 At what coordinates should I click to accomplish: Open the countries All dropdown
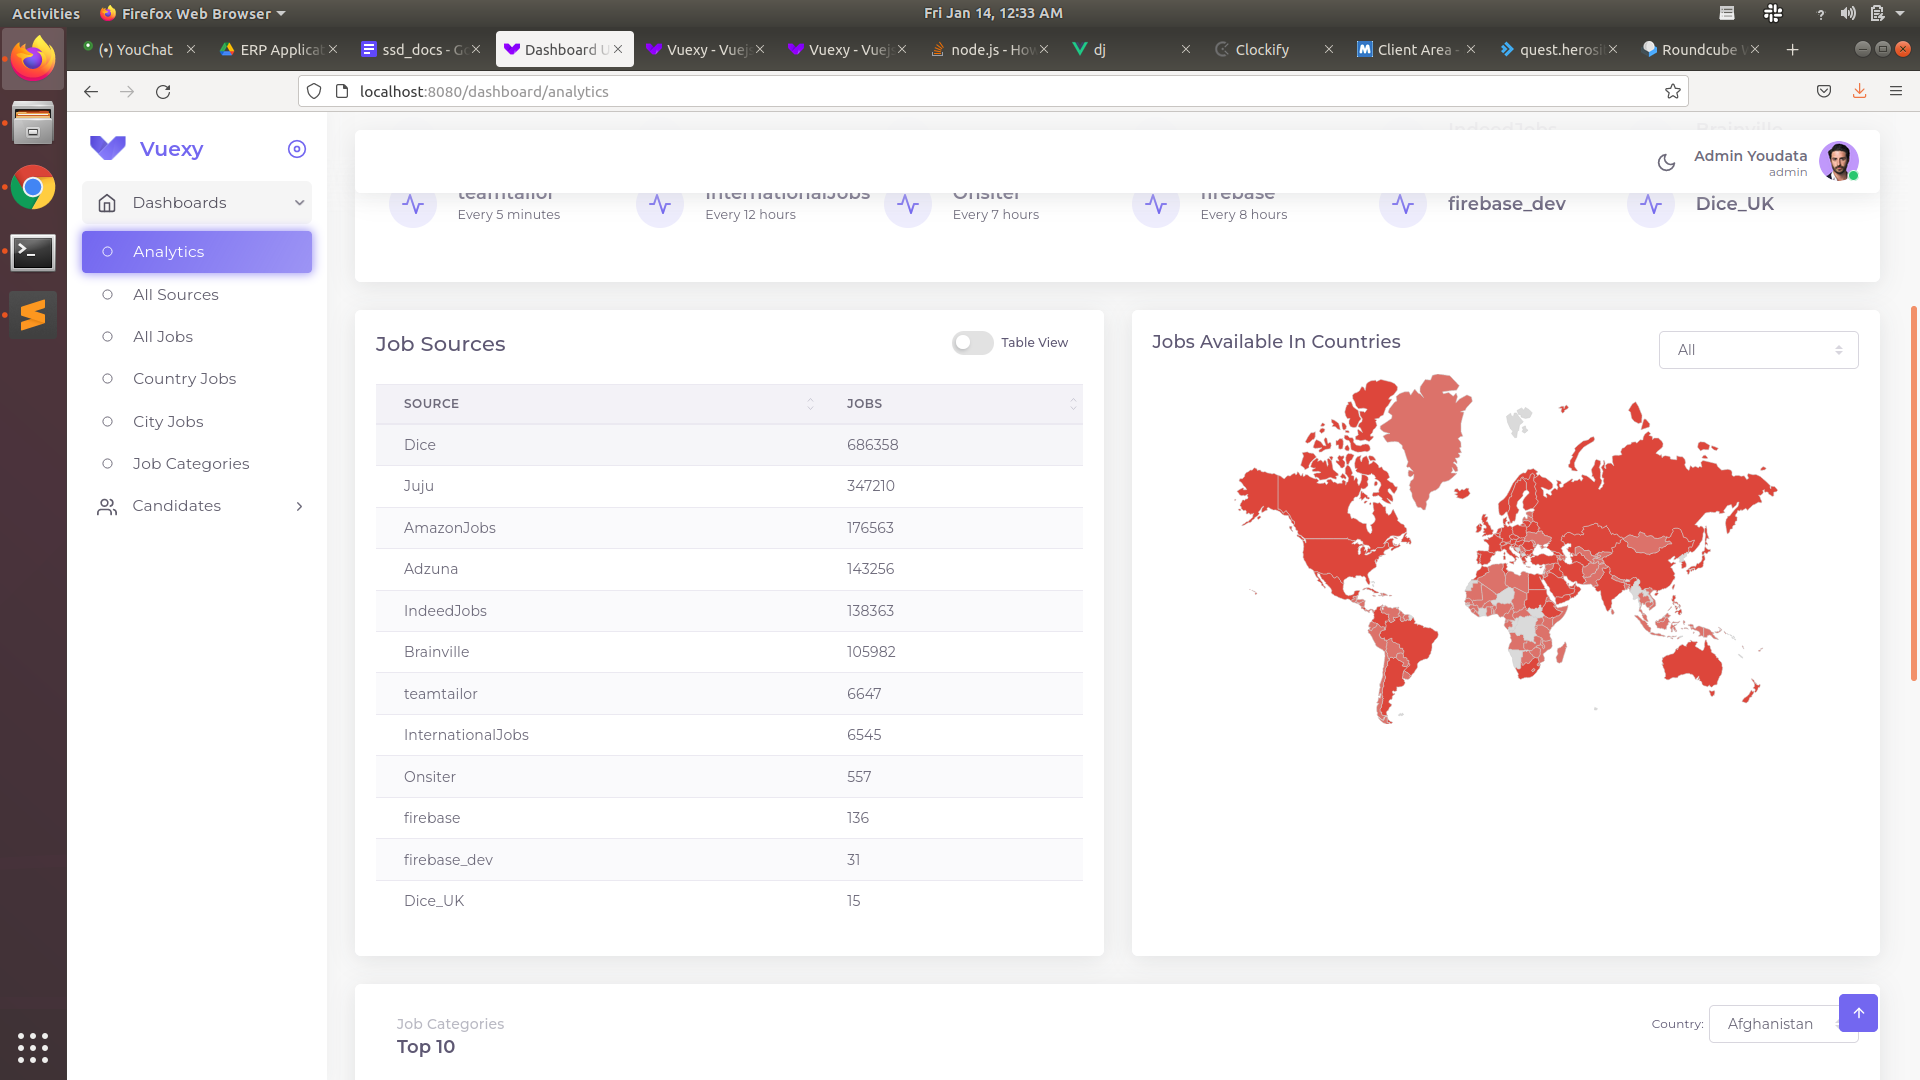[1758, 350]
